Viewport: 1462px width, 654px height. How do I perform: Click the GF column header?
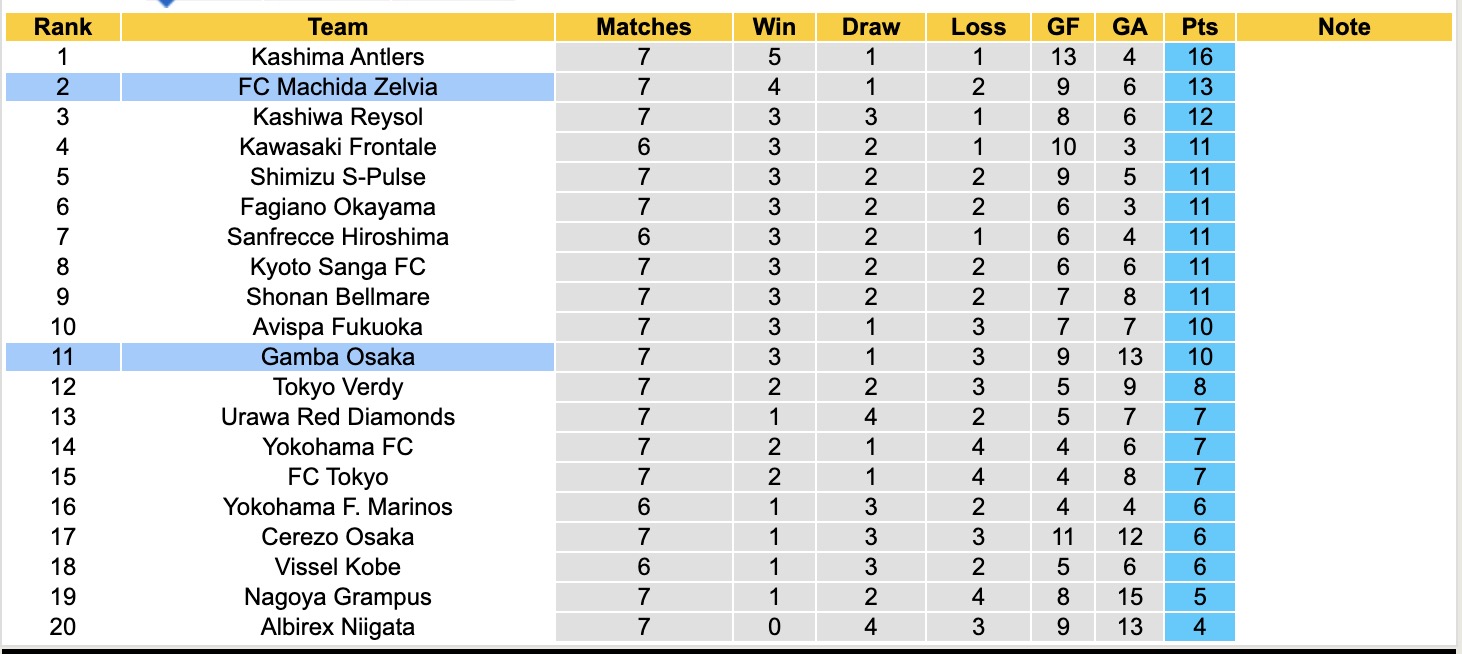point(1063,27)
